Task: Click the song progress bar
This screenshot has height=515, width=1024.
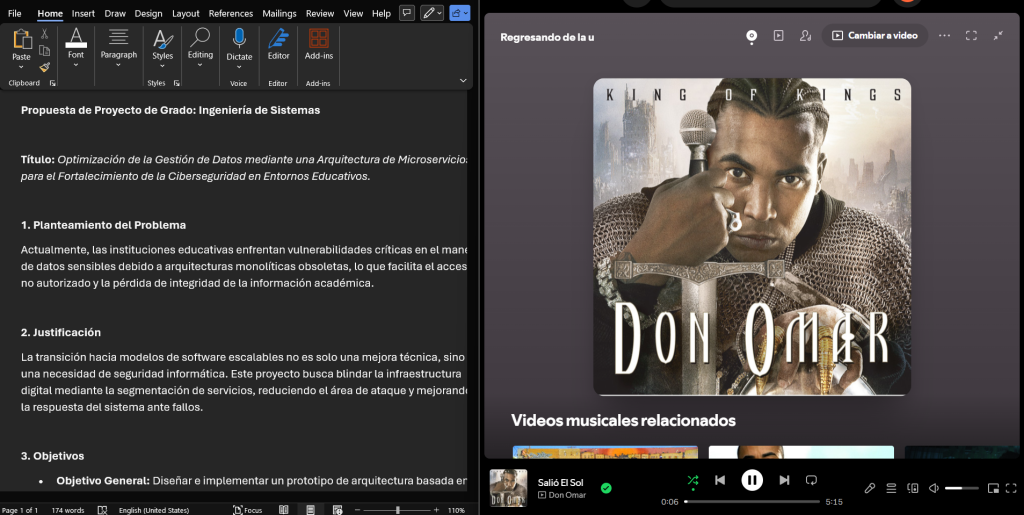Action: point(752,501)
